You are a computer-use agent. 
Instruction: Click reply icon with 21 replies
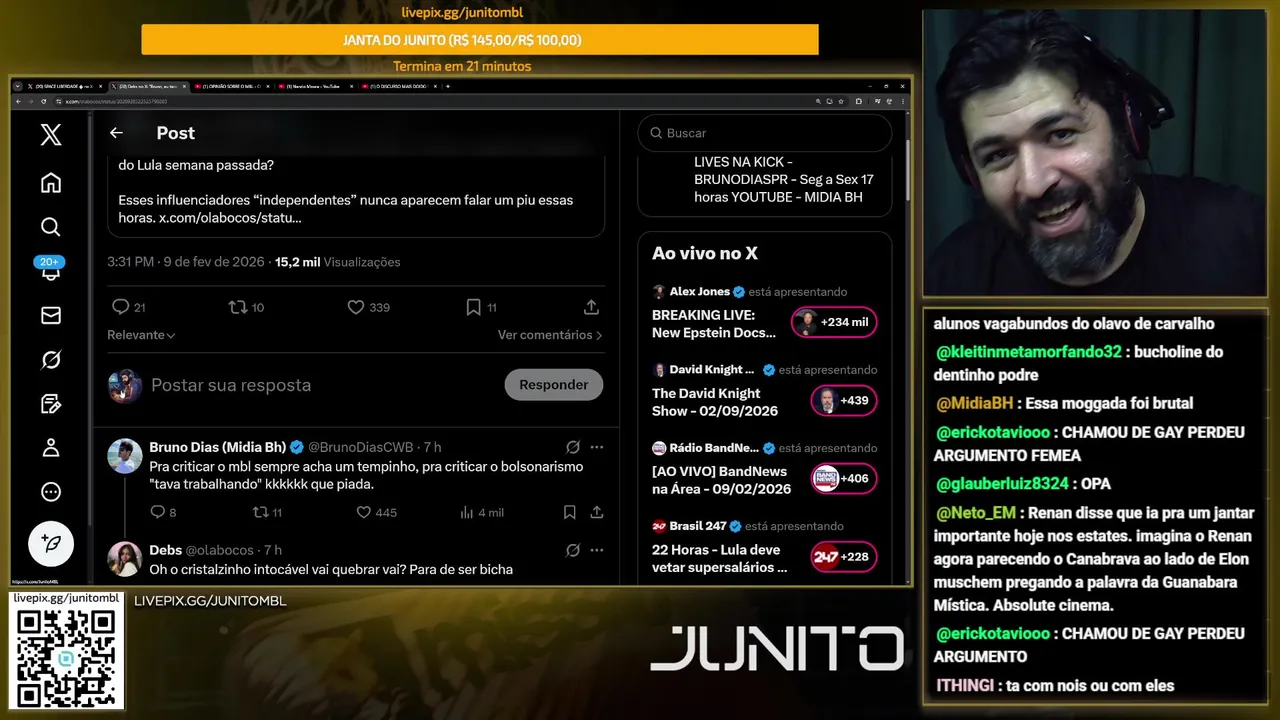coord(128,307)
